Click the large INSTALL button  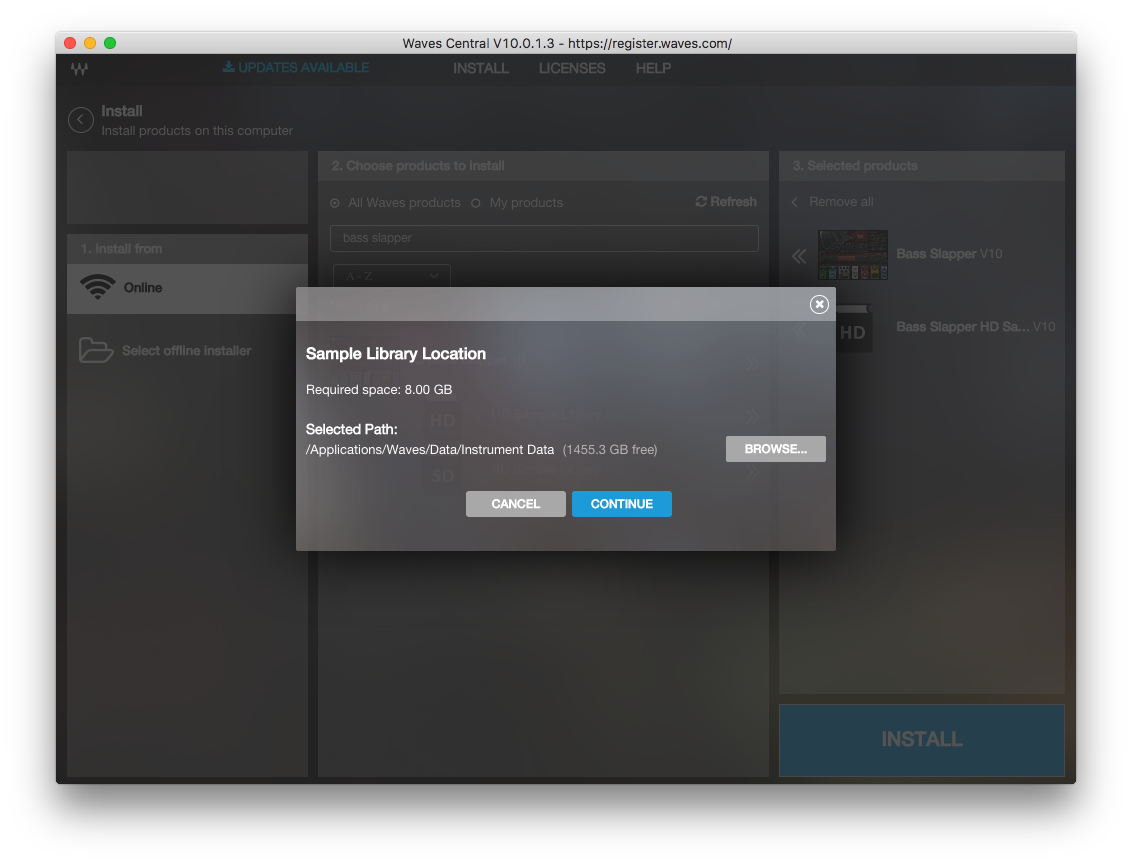pyautogui.click(x=922, y=740)
